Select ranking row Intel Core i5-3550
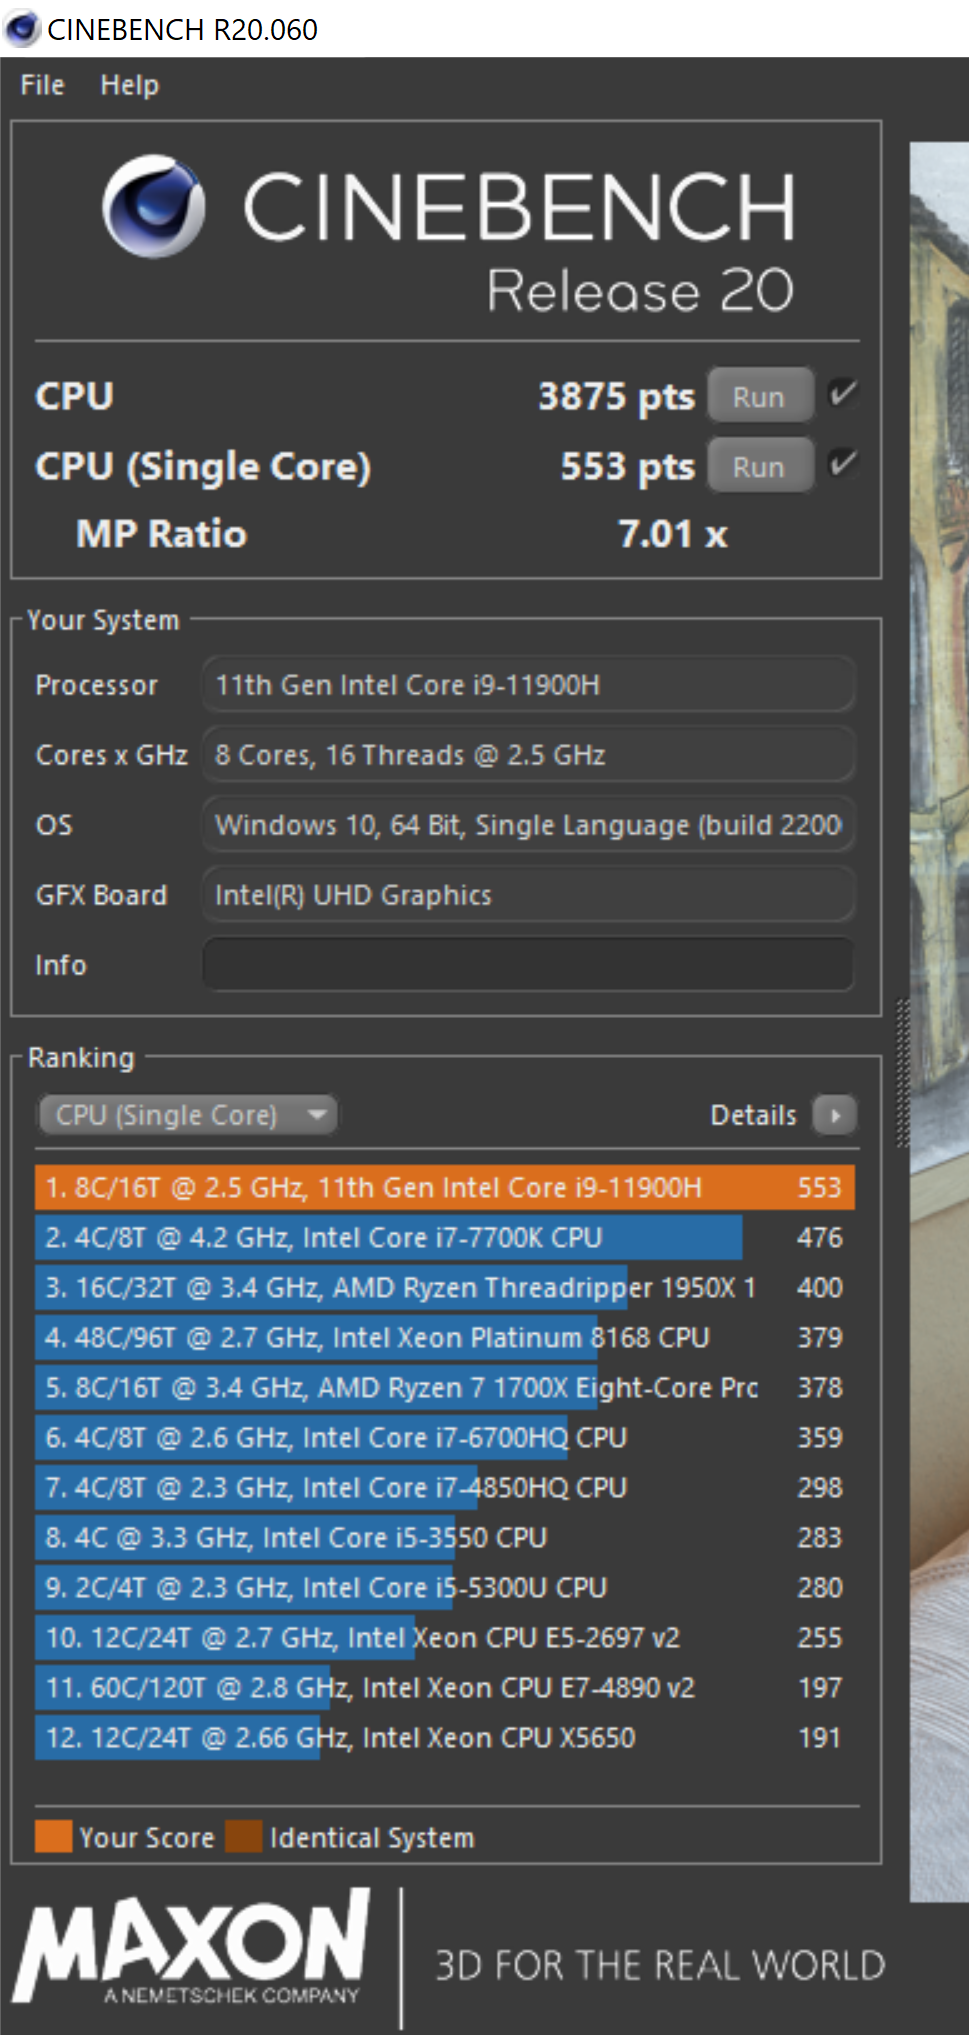This screenshot has width=969, height=2035. (x=445, y=1537)
